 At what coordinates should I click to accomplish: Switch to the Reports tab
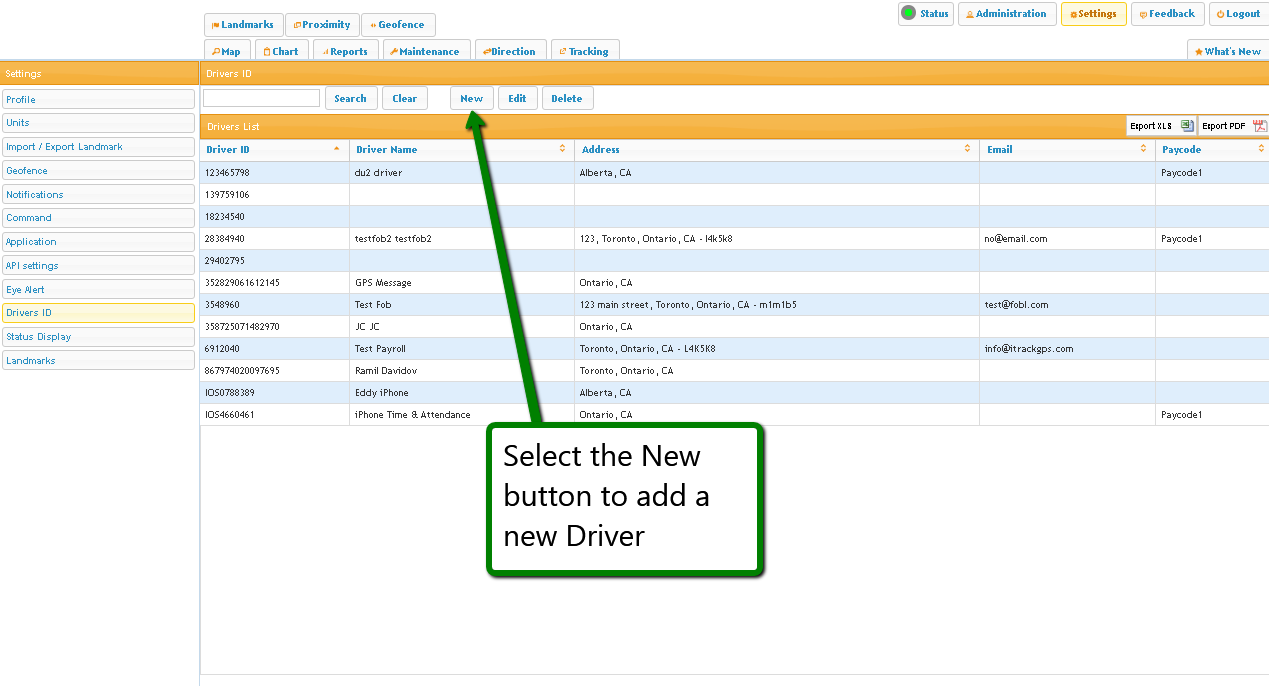tap(344, 51)
